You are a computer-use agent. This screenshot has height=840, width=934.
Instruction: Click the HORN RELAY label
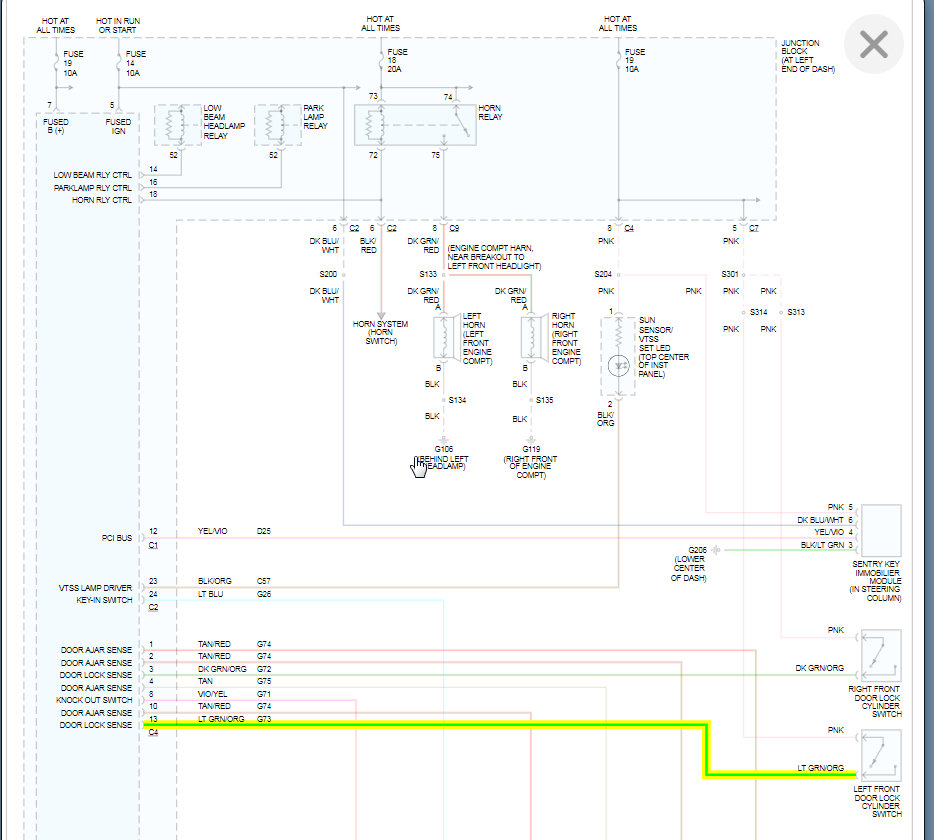[x=490, y=113]
